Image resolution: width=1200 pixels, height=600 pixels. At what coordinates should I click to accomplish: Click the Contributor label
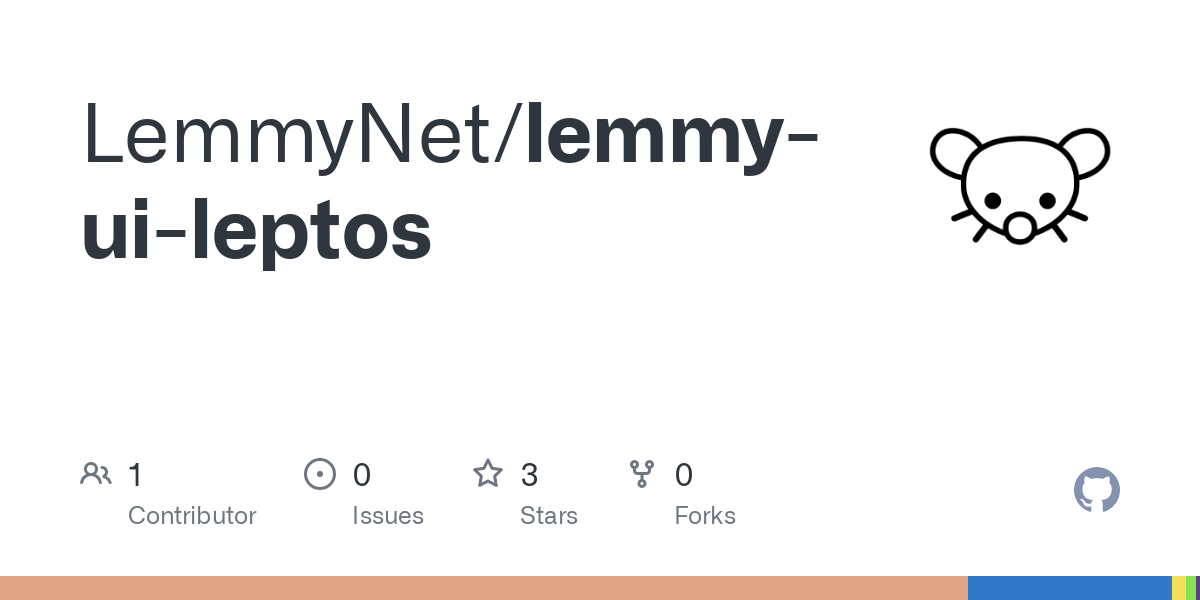192,515
